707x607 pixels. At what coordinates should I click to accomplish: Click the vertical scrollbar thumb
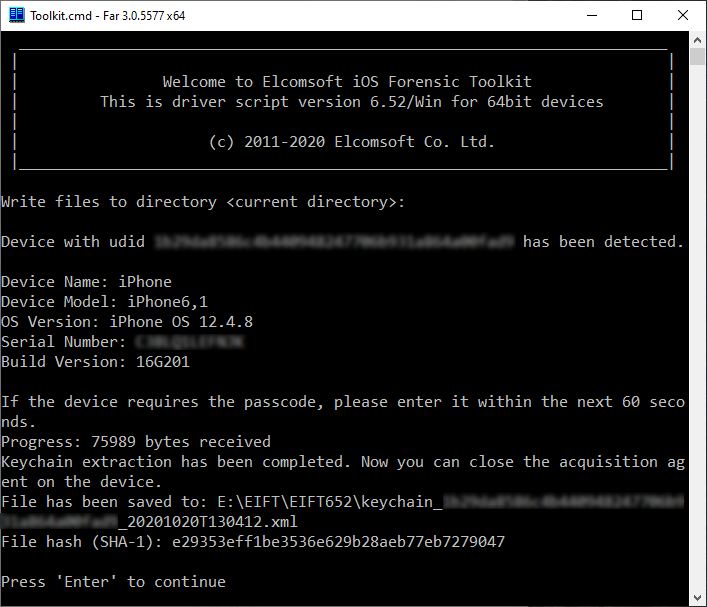point(697,57)
